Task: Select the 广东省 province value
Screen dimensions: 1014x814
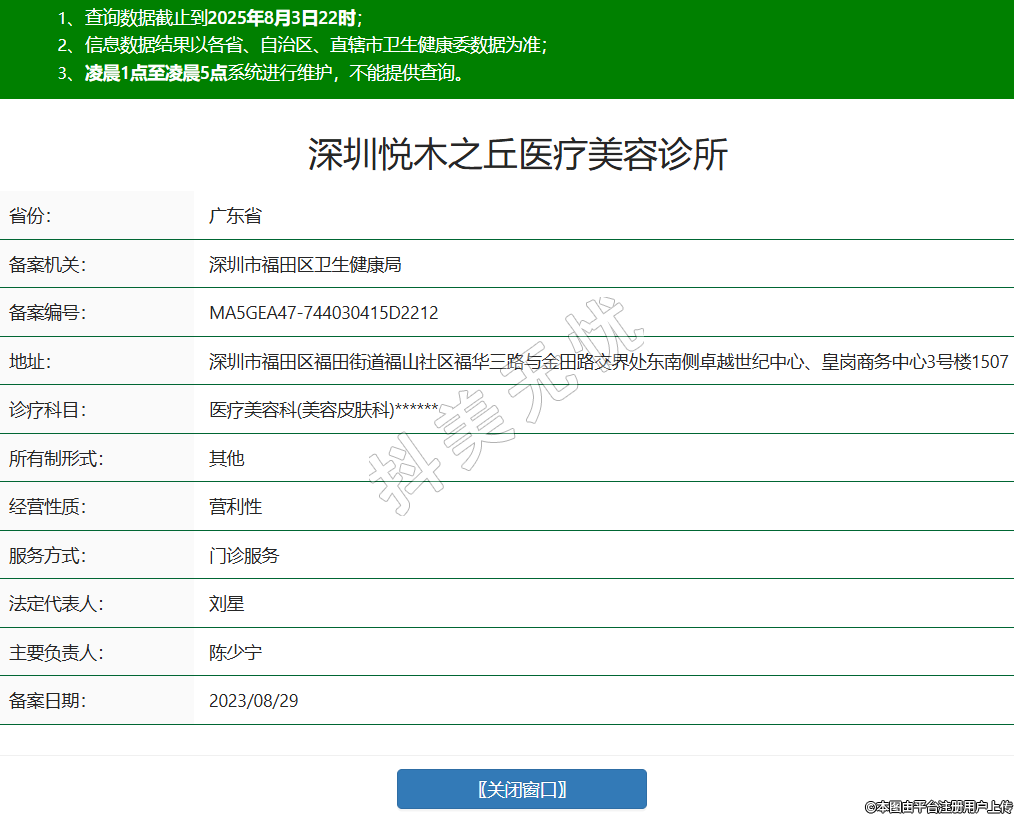Action: (x=235, y=216)
